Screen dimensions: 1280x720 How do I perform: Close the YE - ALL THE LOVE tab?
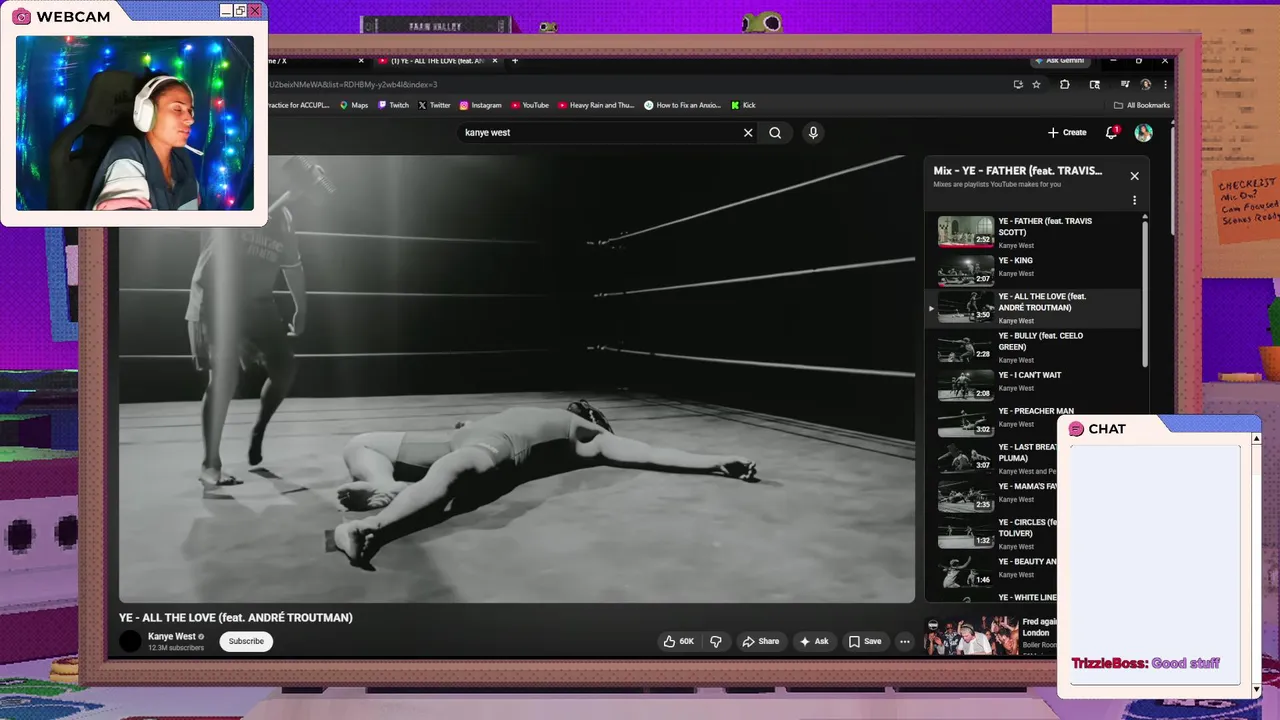click(x=494, y=61)
